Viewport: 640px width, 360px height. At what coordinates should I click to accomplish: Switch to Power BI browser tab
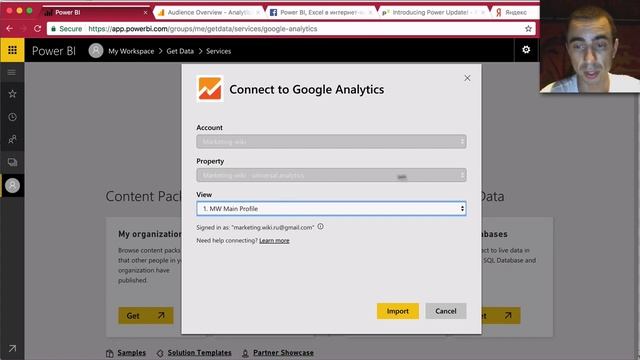[x=96, y=13]
